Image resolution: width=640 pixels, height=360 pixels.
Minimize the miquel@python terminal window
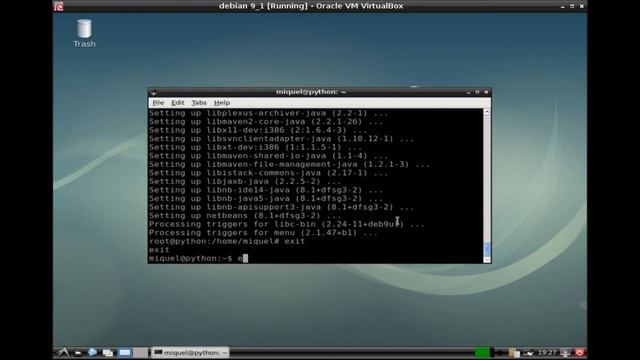[468, 92]
